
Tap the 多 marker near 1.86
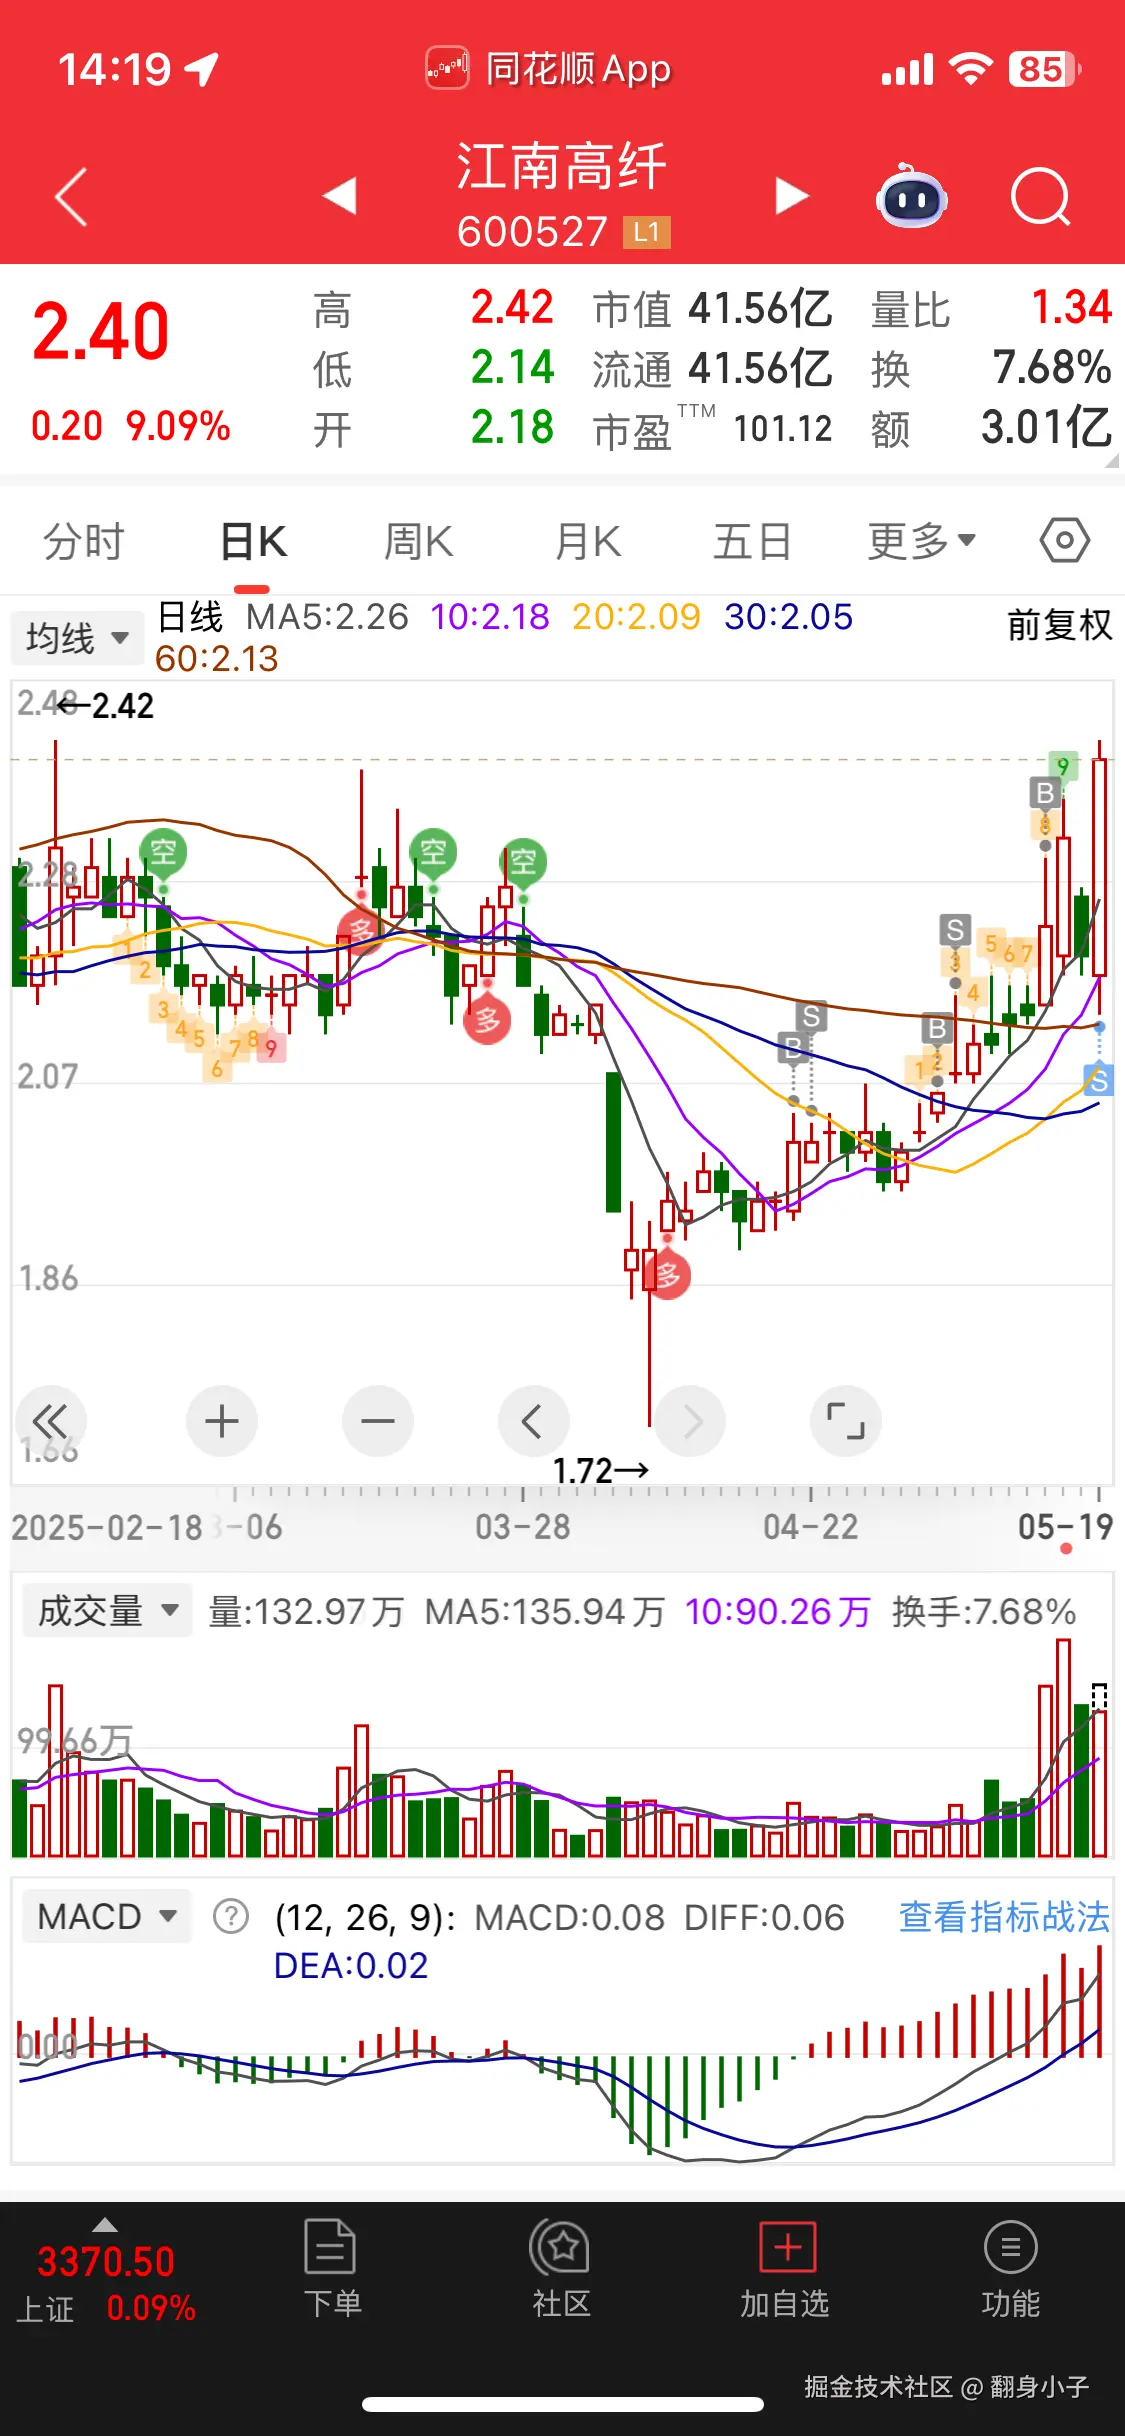point(668,1275)
